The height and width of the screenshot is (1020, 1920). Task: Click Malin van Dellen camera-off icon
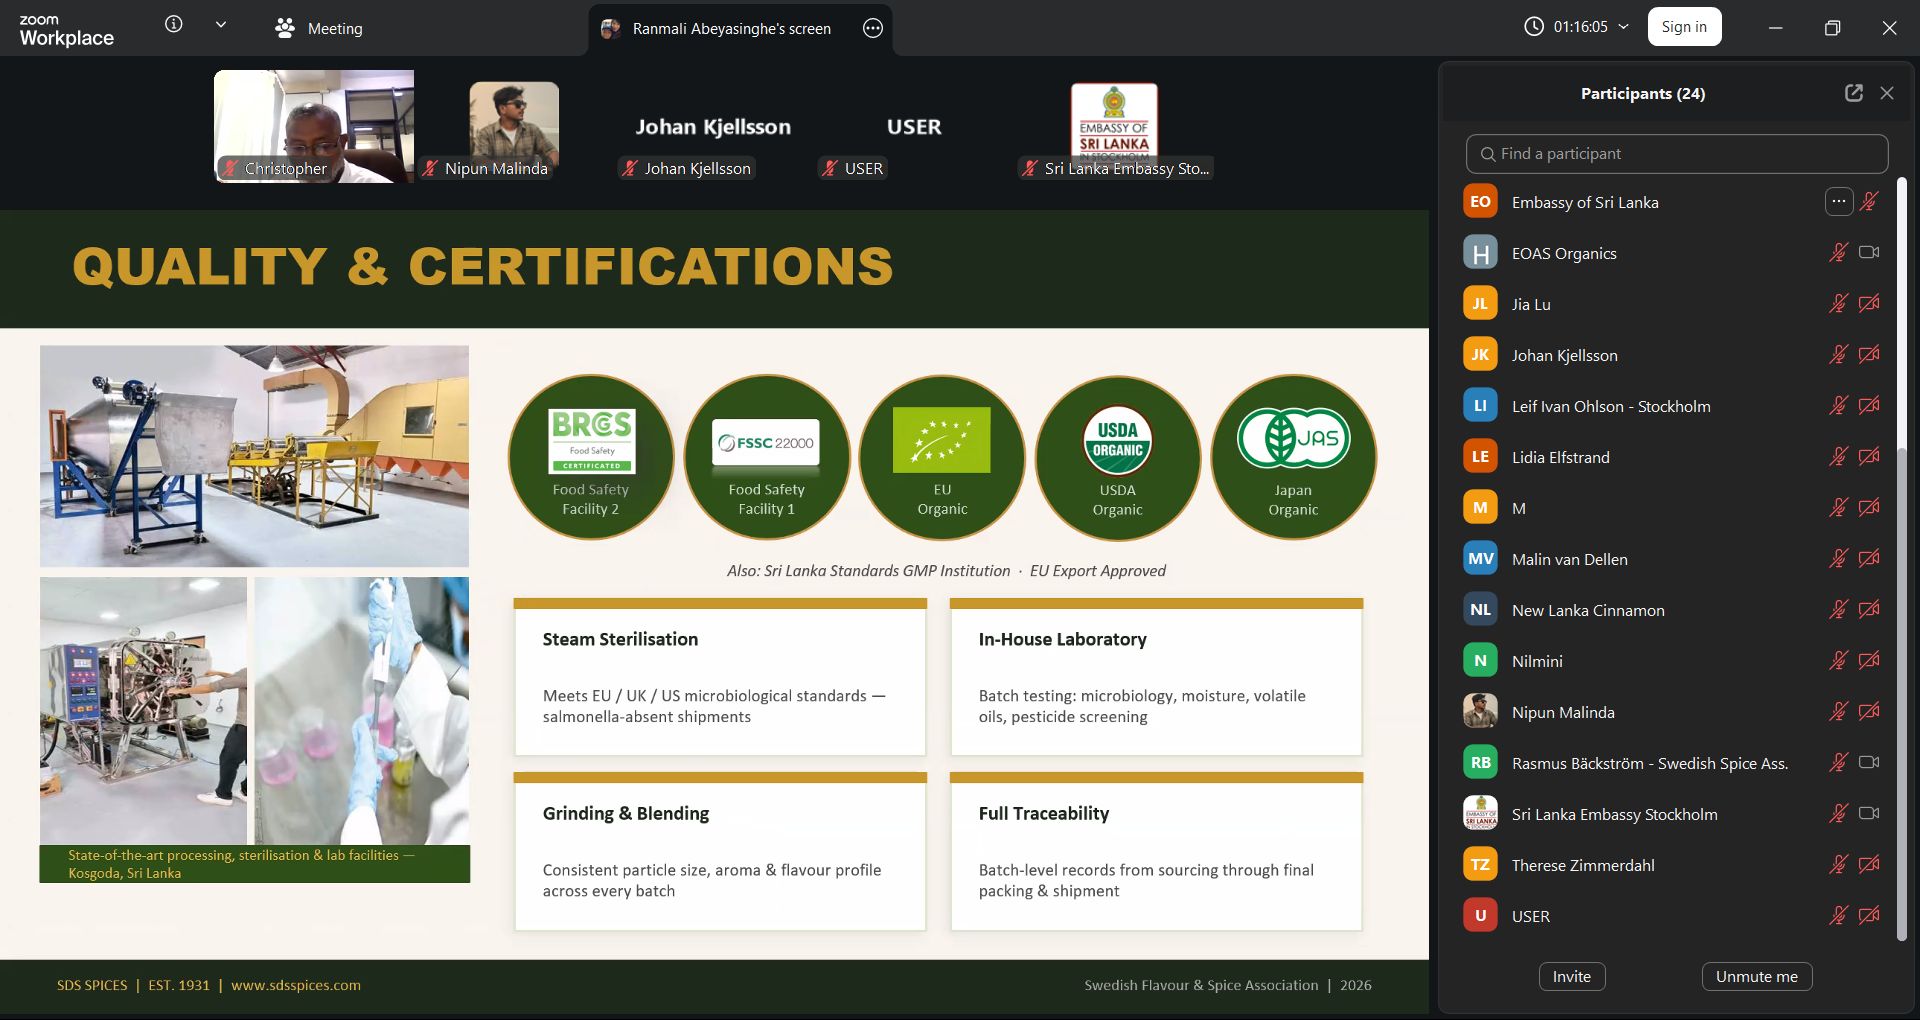pyautogui.click(x=1869, y=559)
